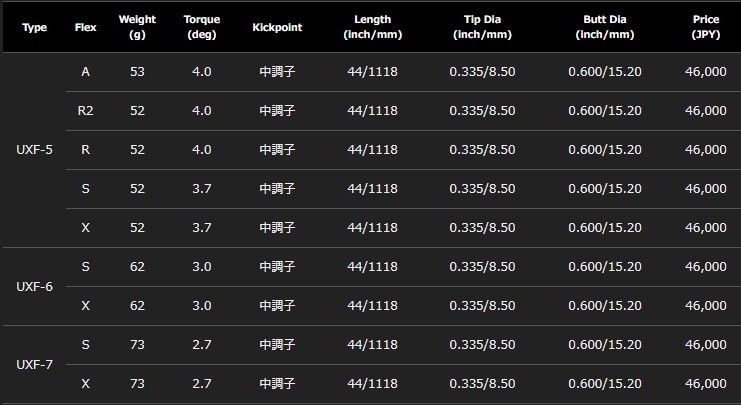This screenshot has height=405, width=741.
Task: Select the Weight (g) column header
Action: tap(137, 27)
